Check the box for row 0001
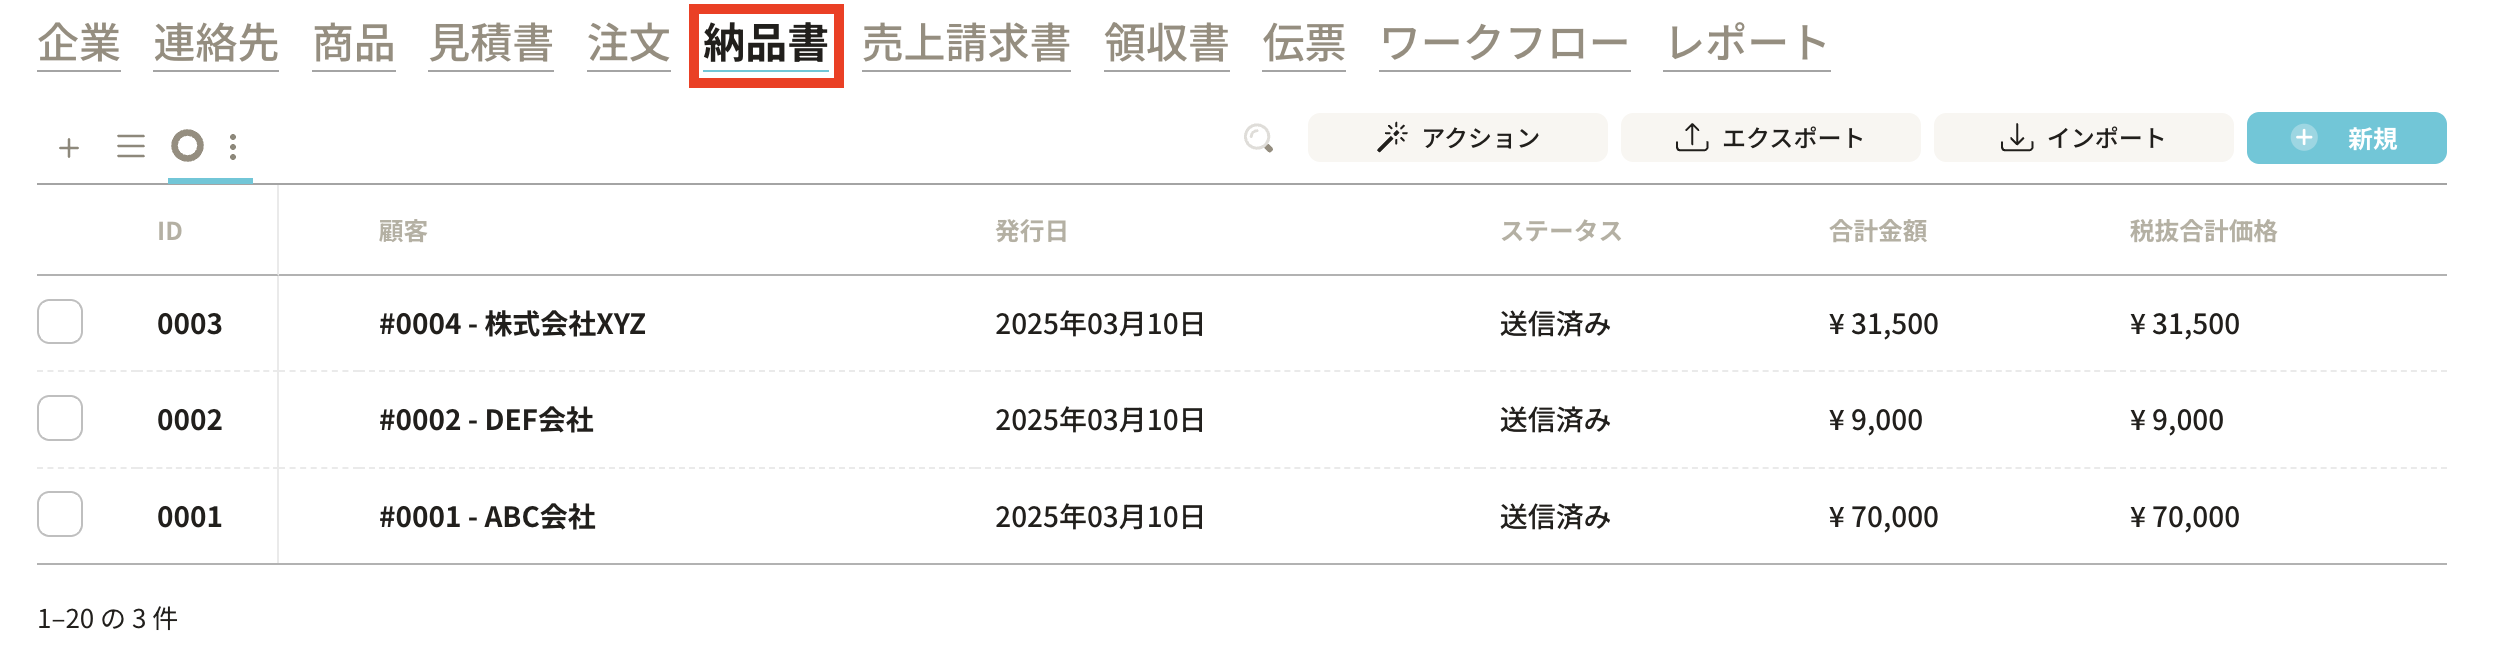Viewport: 2512px width, 668px height. point(60,515)
